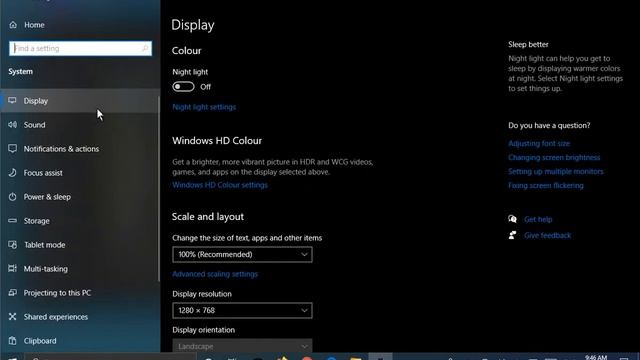
Task: Click the search magnifier icon in the settings box
Action: tap(145, 48)
